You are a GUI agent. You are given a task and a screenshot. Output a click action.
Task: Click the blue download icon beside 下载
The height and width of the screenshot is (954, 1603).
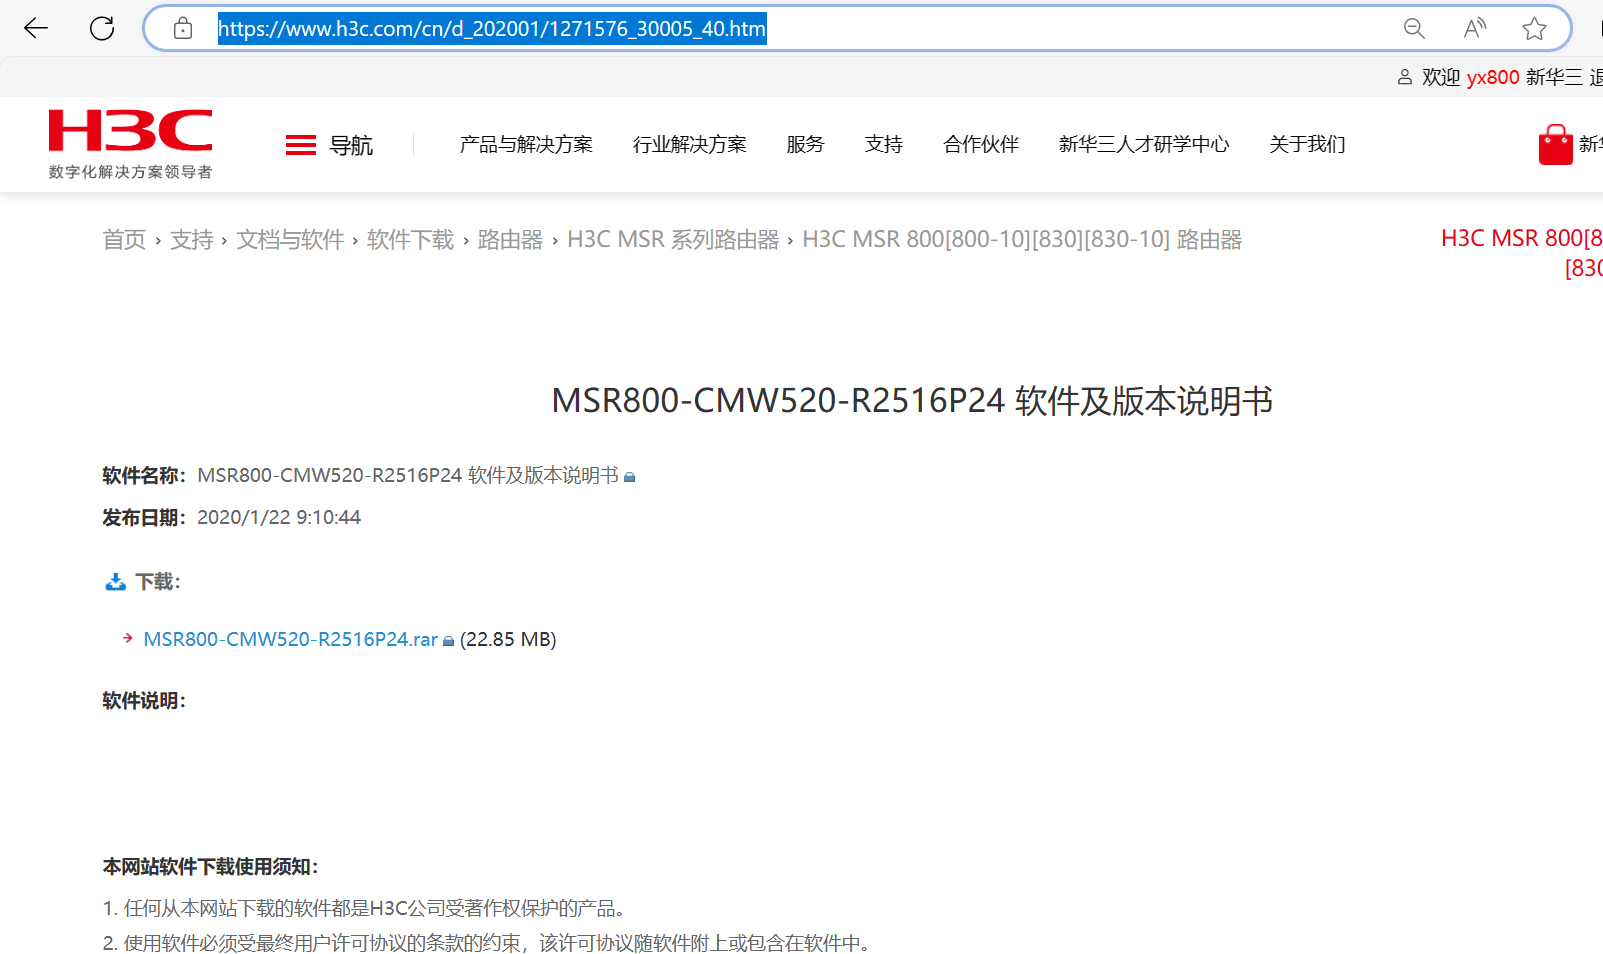click(x=116, y=582)
